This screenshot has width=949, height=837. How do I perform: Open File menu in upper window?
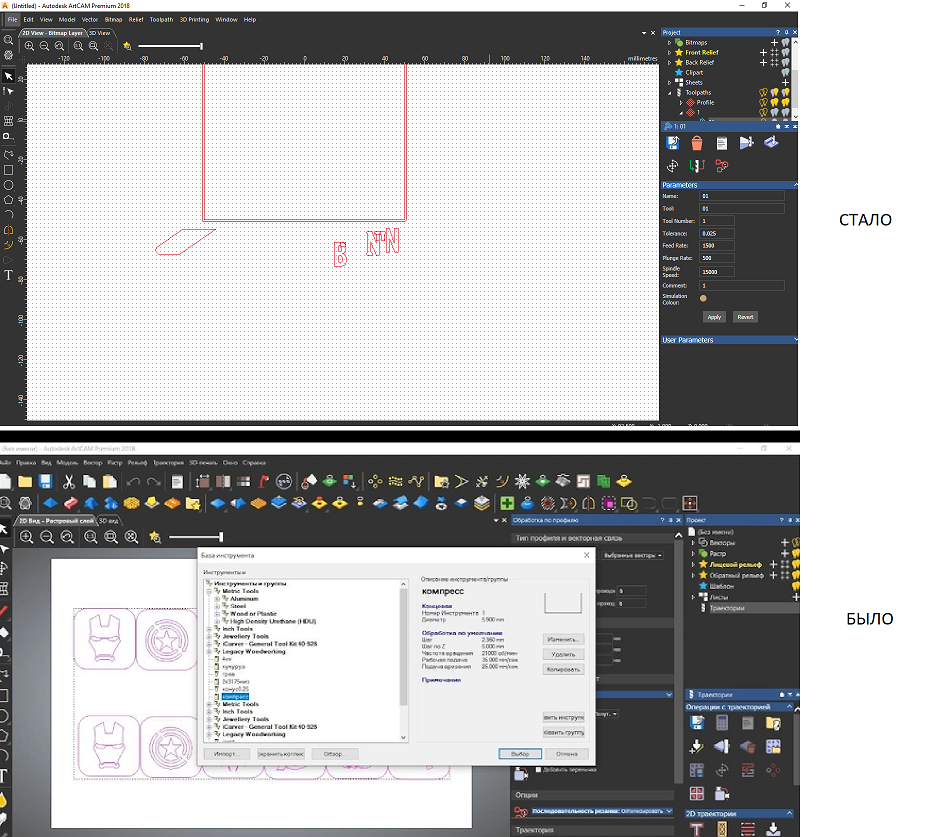(x=12, y=19)
